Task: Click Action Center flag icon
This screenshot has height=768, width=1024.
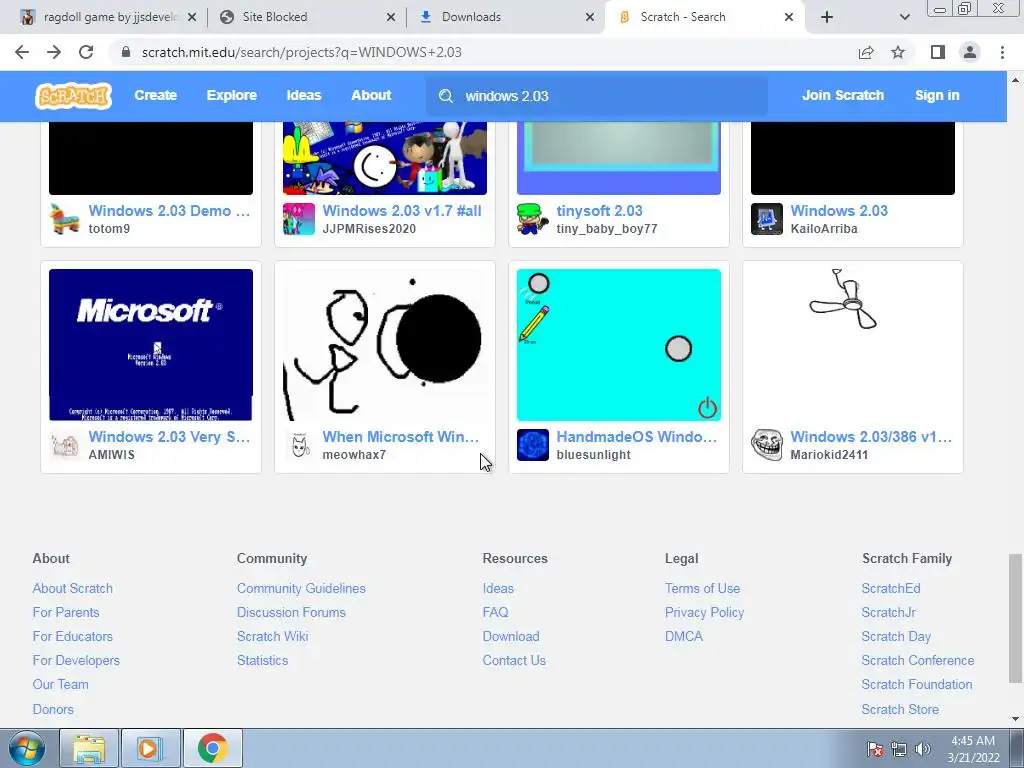Action: (875, 749)
